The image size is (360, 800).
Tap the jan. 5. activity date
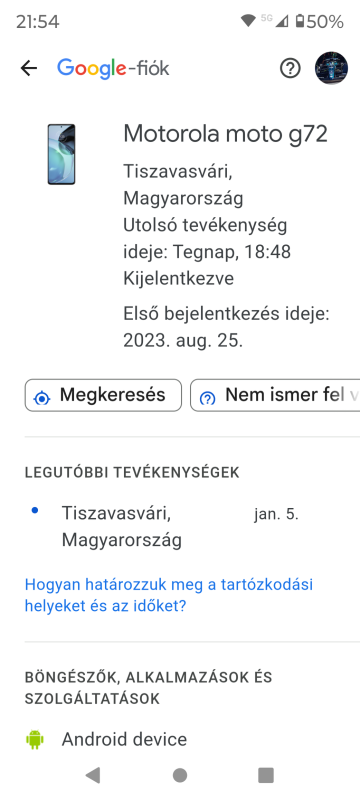276,514
